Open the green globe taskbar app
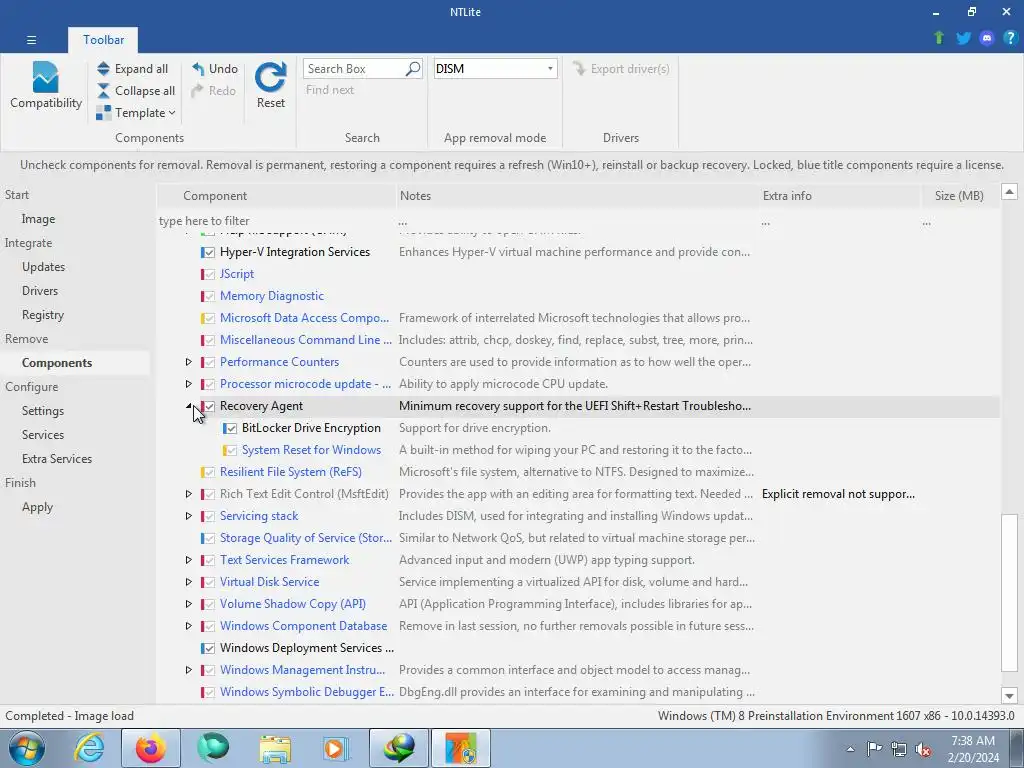The width and height of the screenshot is (1024, 768). (x=213, y=748)
